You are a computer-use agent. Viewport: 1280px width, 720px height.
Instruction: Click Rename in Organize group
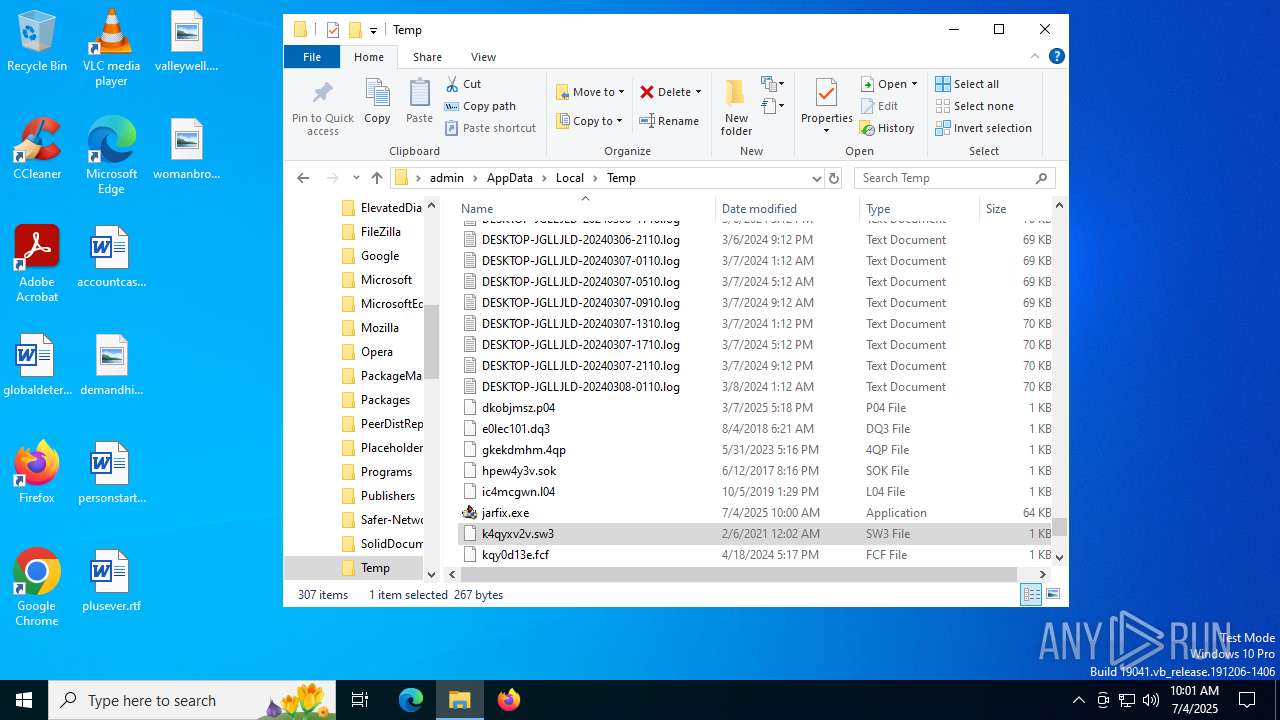pyautogui.click(x=669, y=121)
